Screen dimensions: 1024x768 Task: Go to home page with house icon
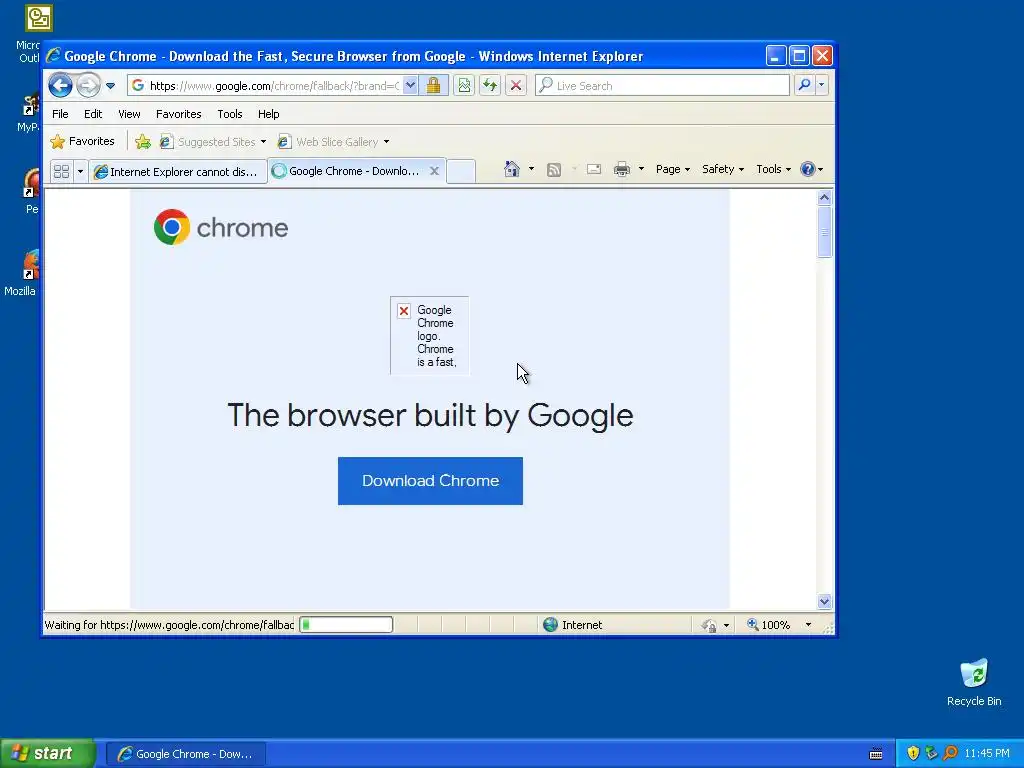coord(512,169)
